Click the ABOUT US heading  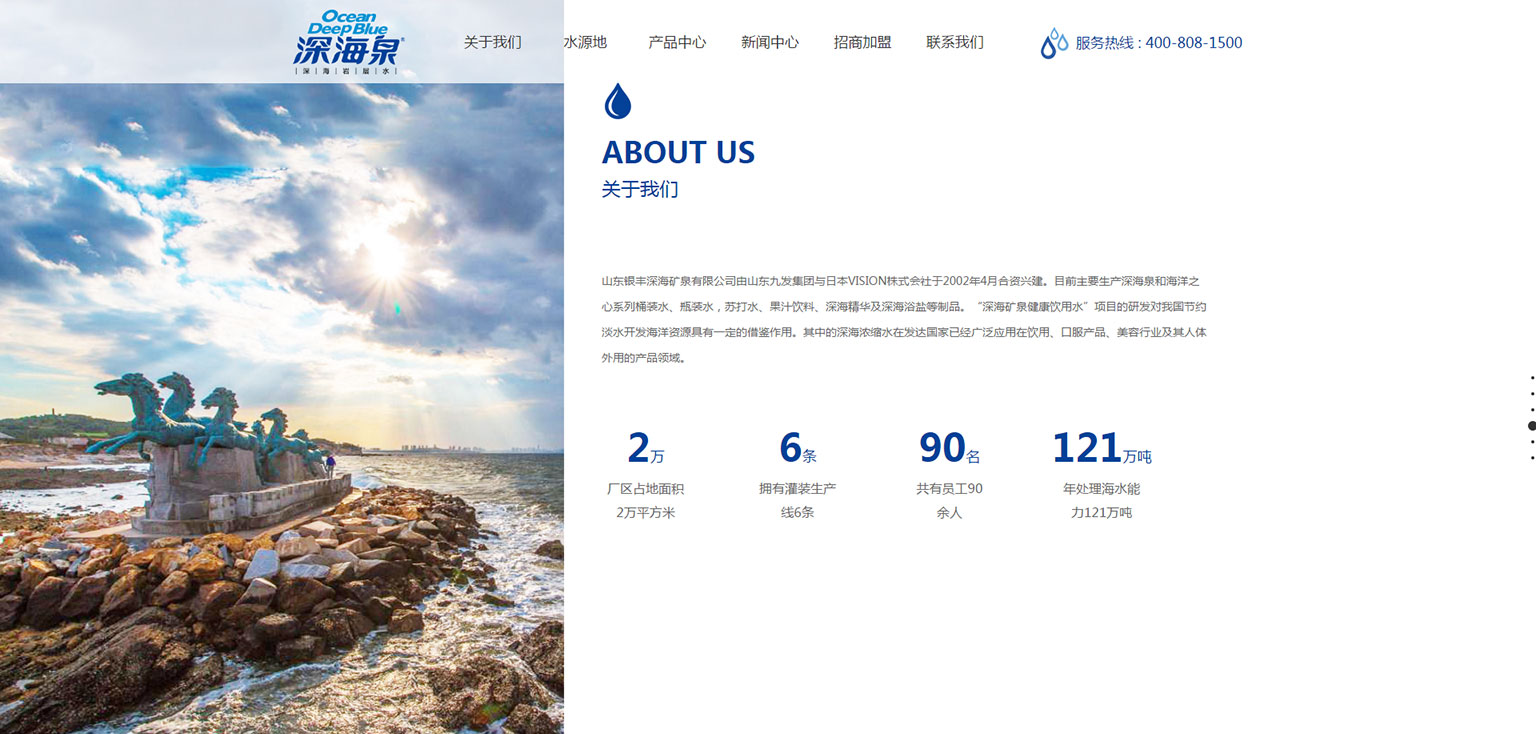[x=678, y=152]
